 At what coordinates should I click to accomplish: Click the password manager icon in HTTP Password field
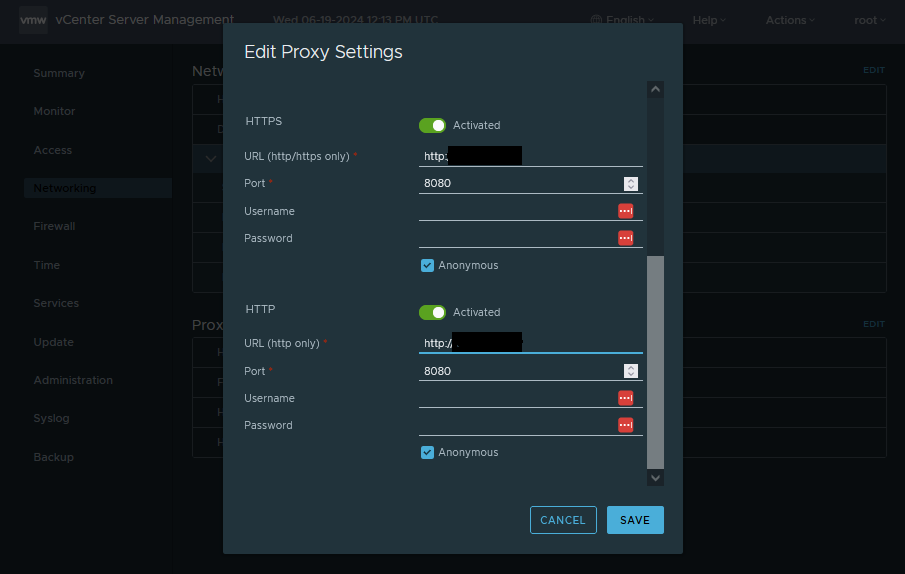pyautogui.click(x=626, y=425)
